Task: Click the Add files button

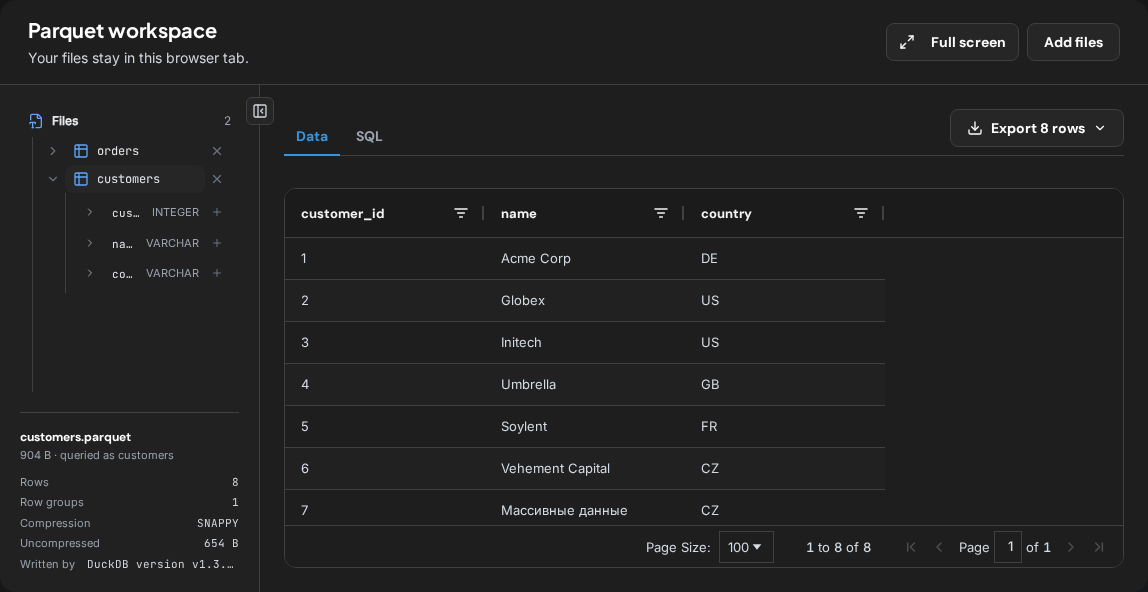Action: click(1073, 42)
